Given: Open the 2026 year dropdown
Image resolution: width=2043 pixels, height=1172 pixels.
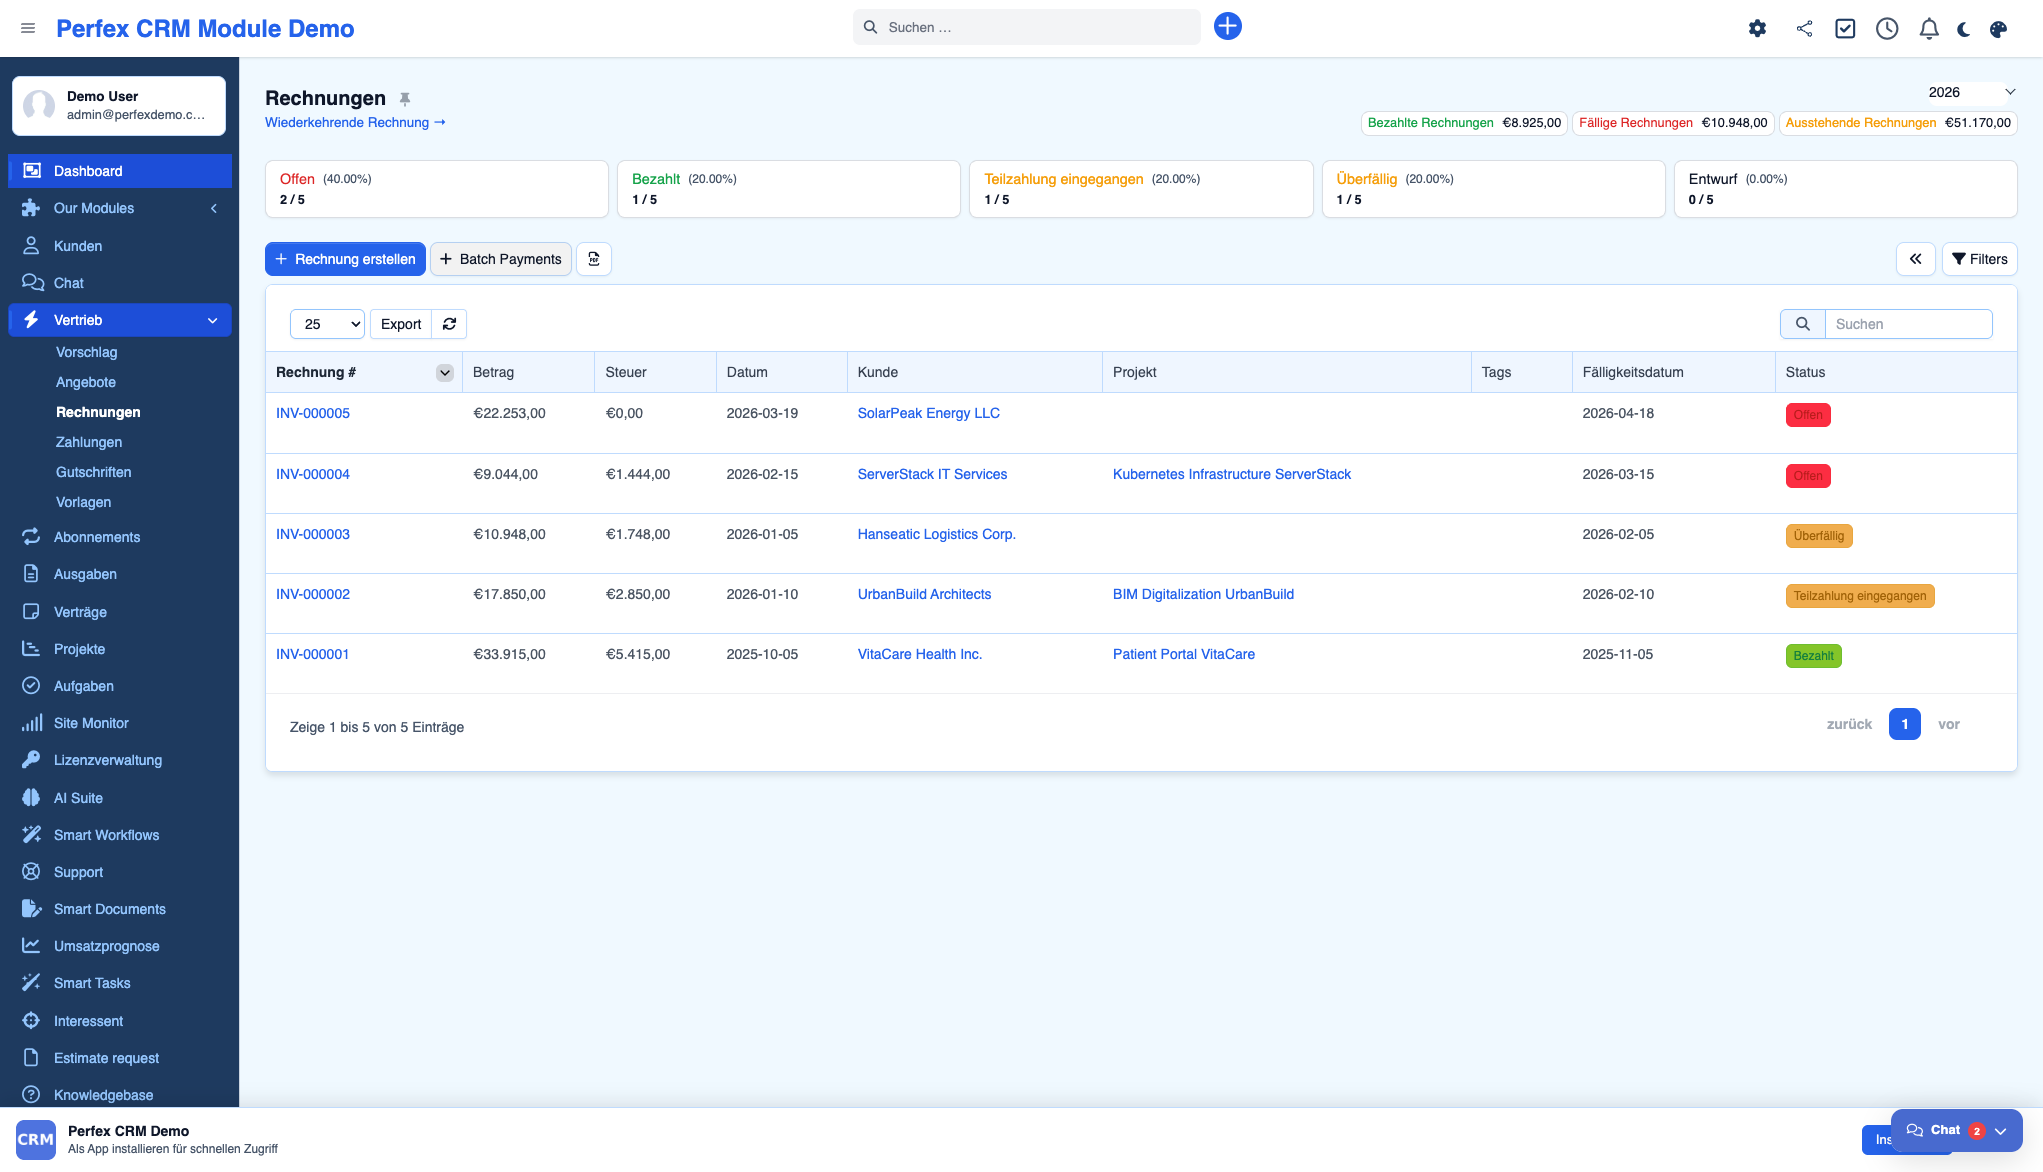Looking at the screenshot, I should click(1970, 92).
